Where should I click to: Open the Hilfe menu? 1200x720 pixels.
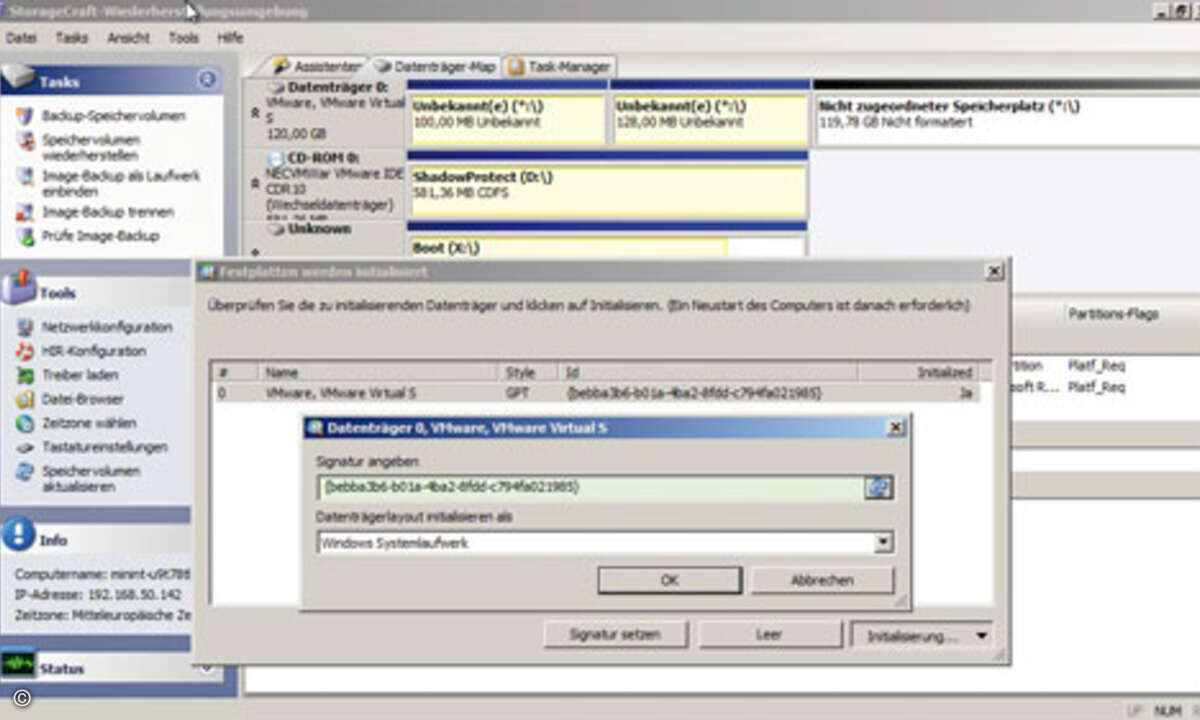point(230,38)
